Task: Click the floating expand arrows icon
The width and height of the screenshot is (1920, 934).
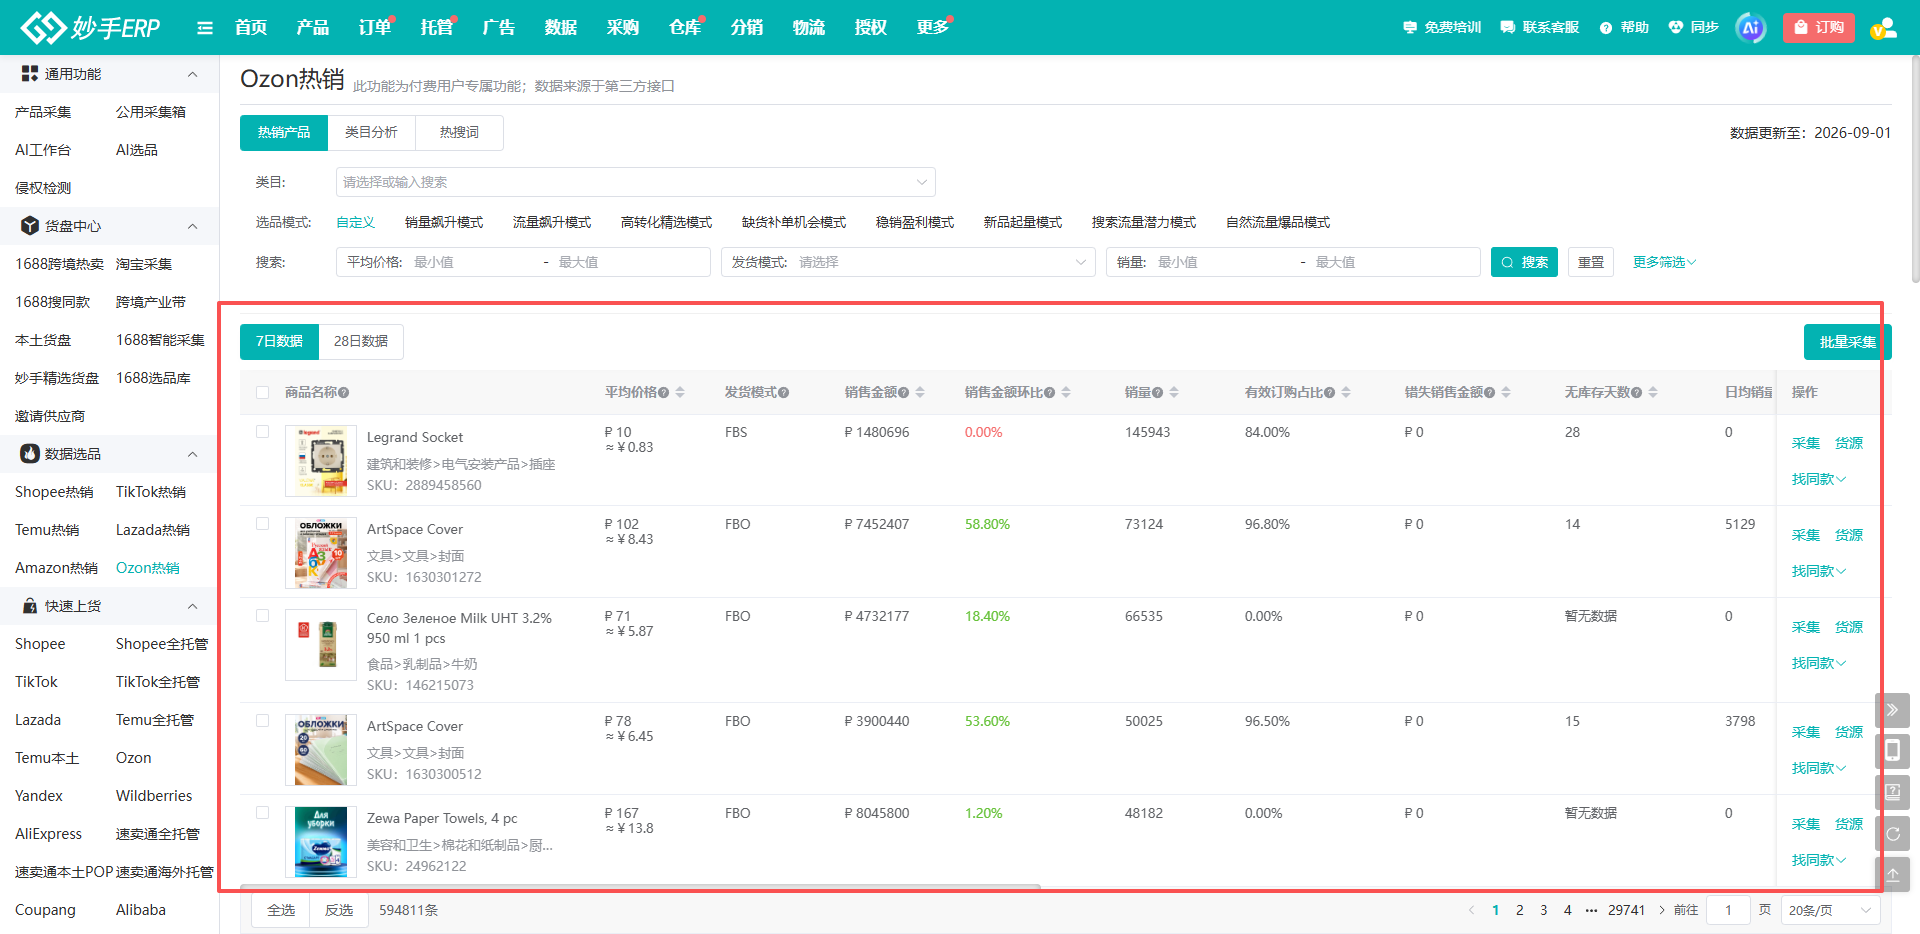Action: click(x=1892, y=710)
